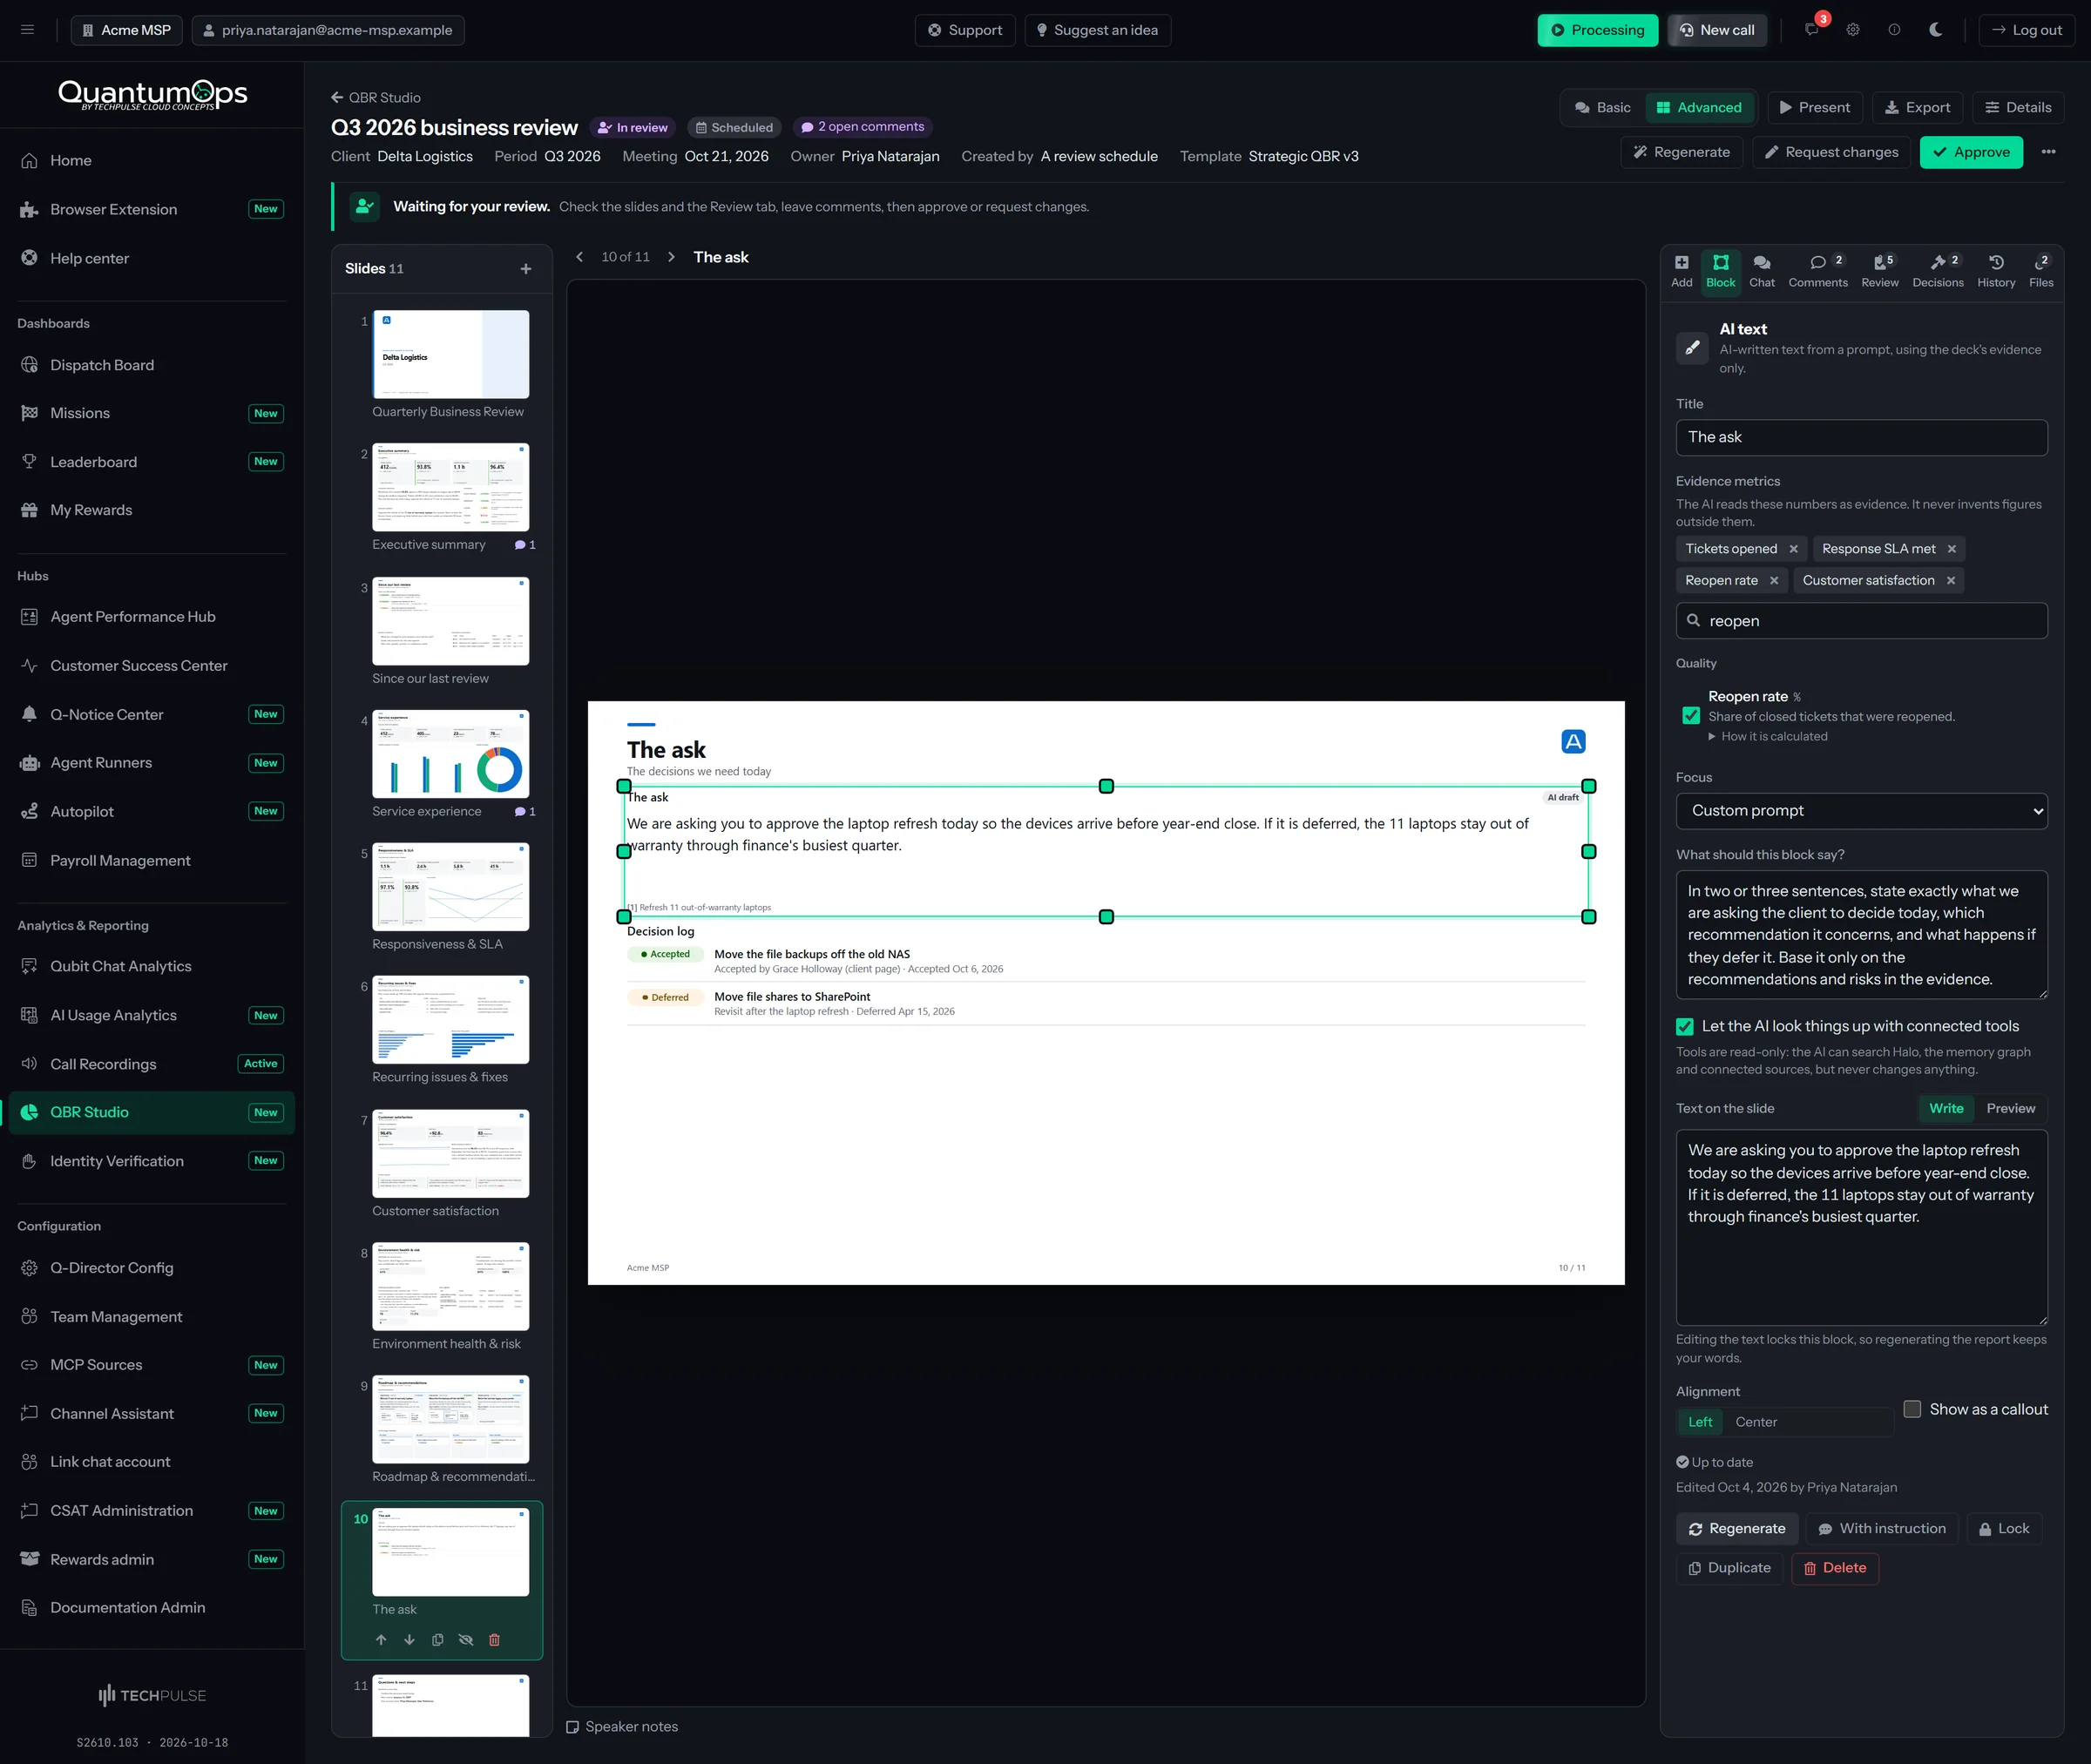Open the Focus Custom prompt dropdown
This screenshot has height=1764, width=2091.
click(x=1861, y=811)
